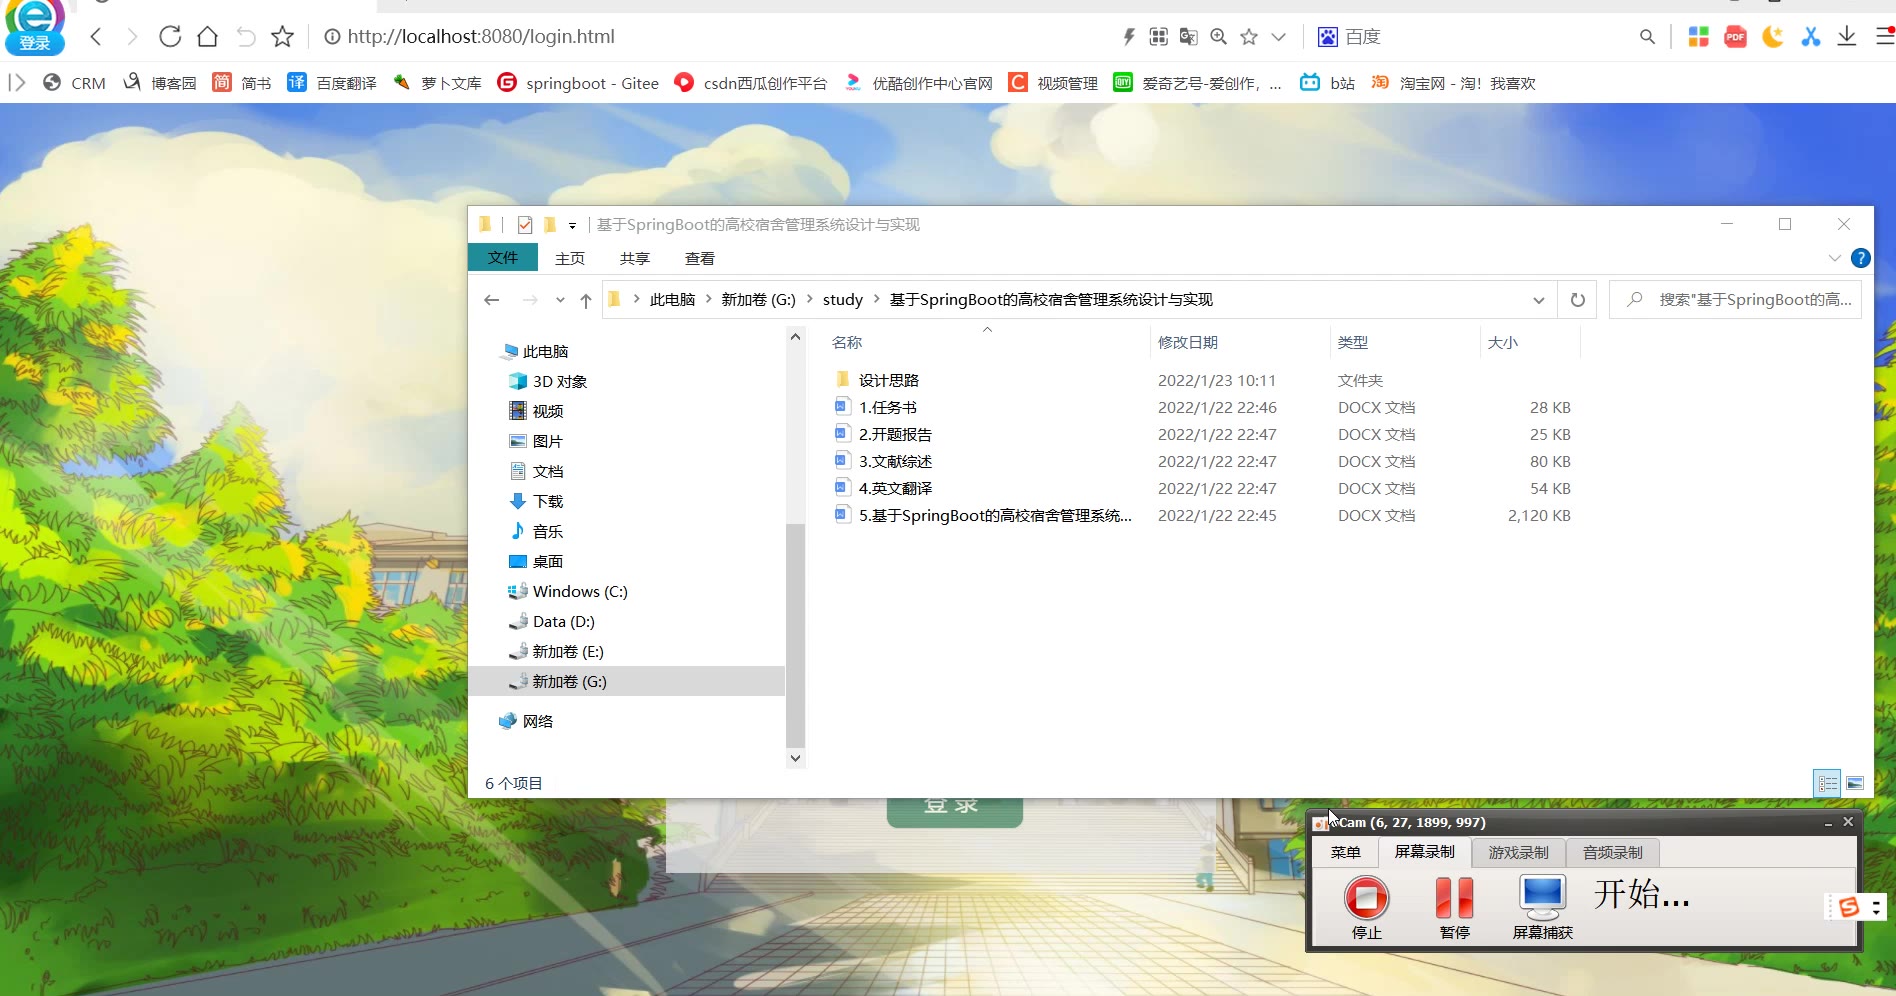This screenshot has width=1896, height=996.
Task: Refresh the file explorer folder view
Action: tap(1577, 300)
